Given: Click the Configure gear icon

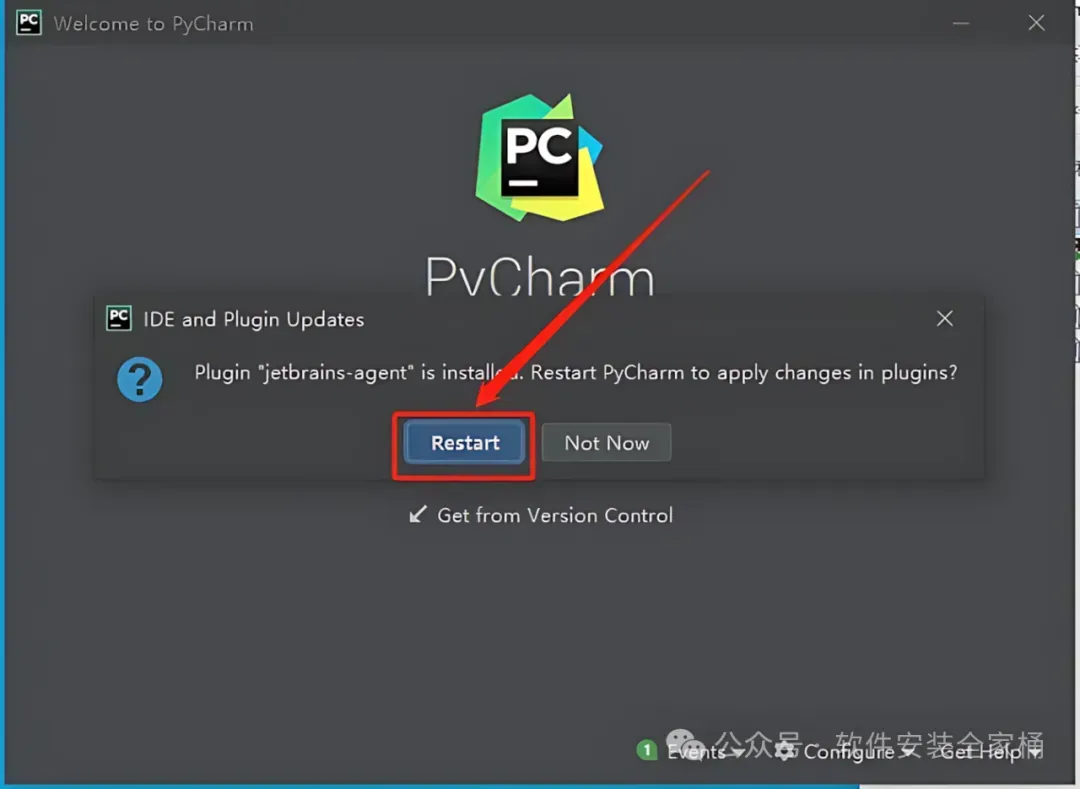Looking at the screenshot, I should [785, 751].
